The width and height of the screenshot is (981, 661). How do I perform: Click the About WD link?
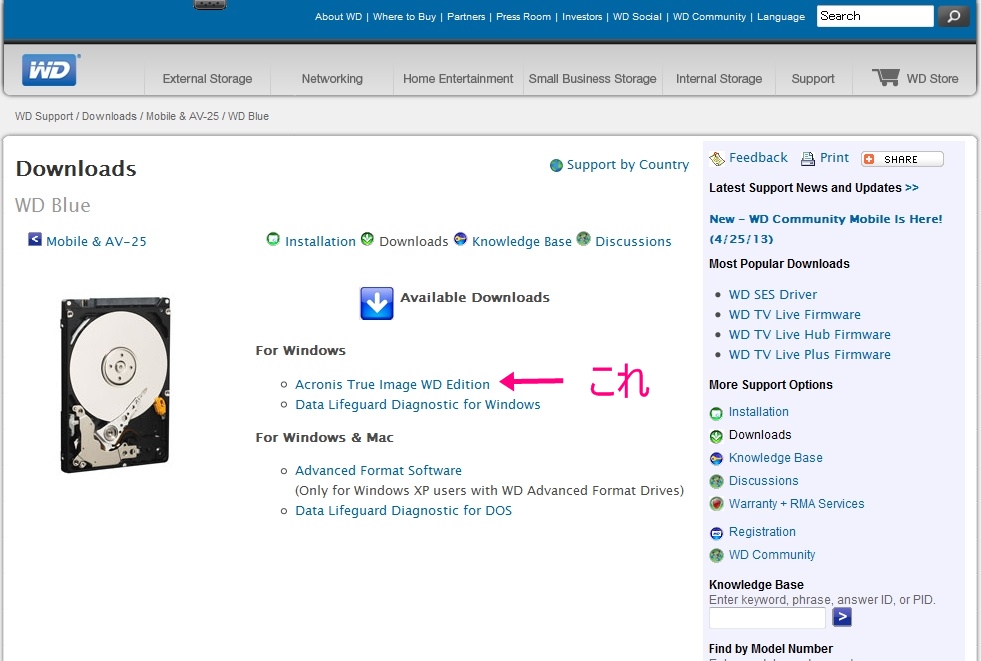click(x=338, y=17)
